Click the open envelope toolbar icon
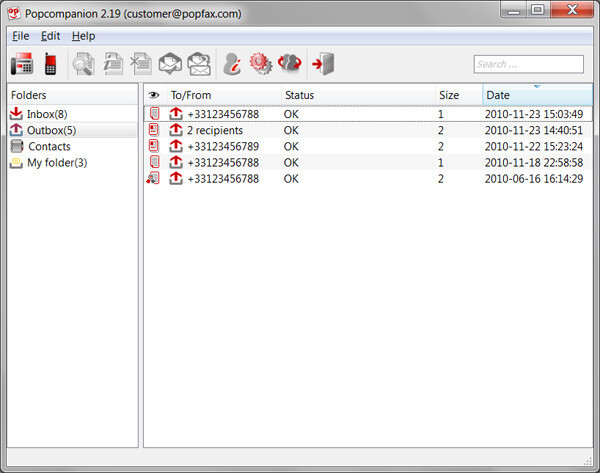This screenshot has height=473, width=600. [x=170, y=65]
